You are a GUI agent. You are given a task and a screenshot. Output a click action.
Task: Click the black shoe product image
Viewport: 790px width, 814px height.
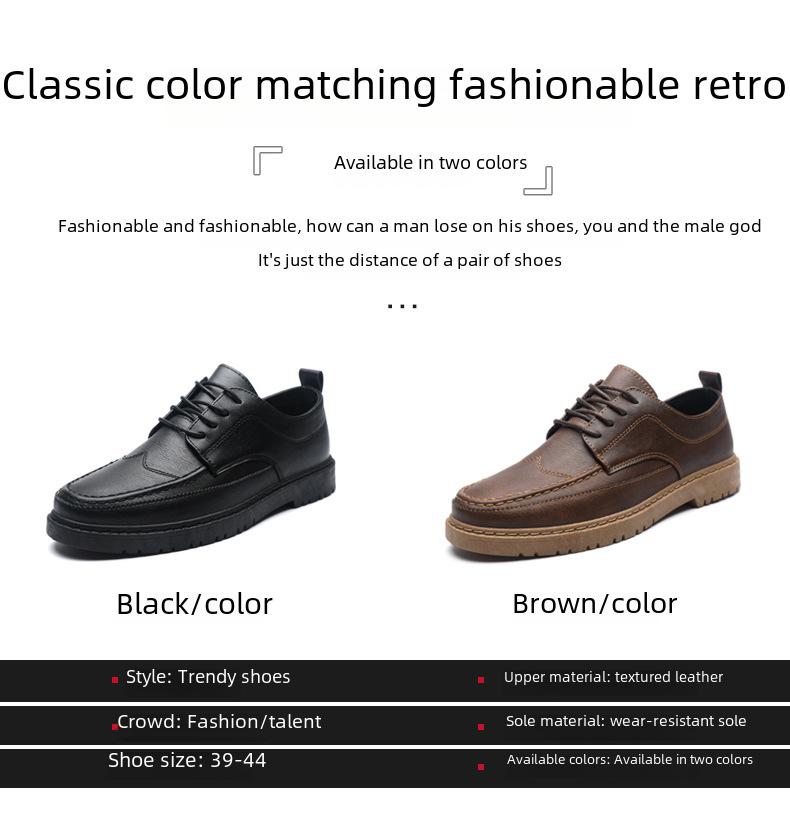191,461
